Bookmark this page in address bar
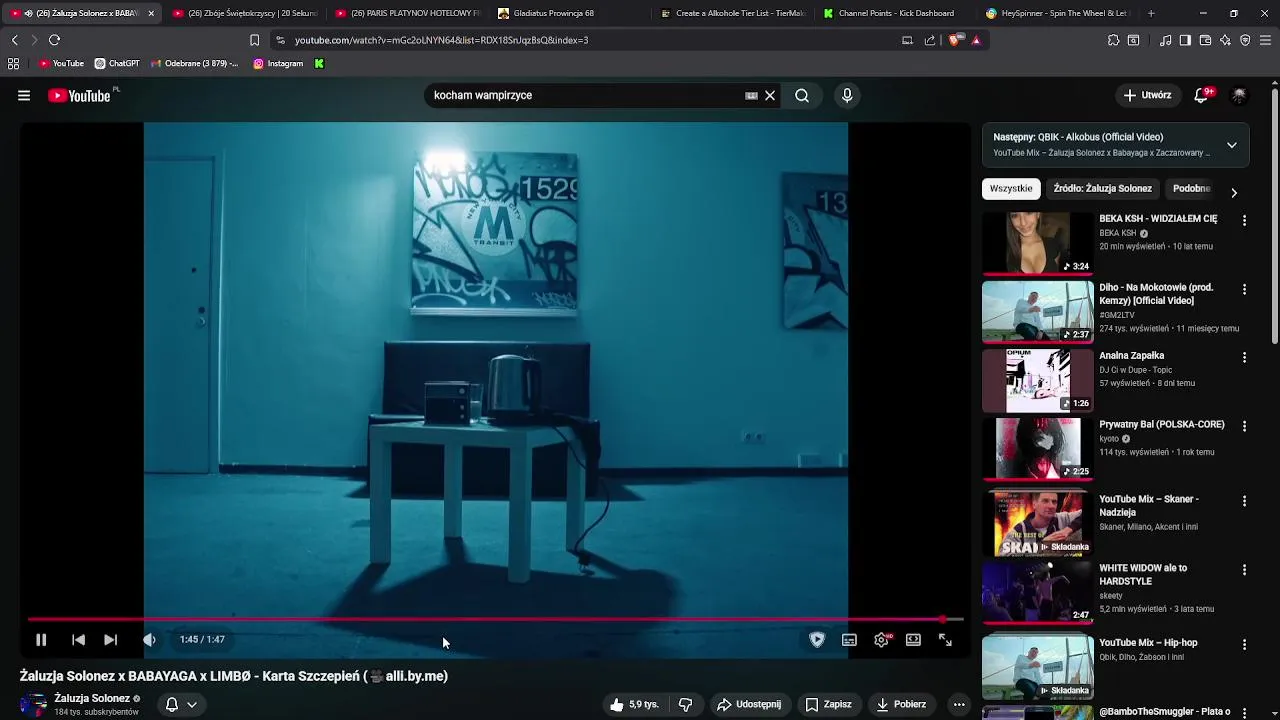The height and width of the screenshot is (720, 1280). tap(254, 40)
